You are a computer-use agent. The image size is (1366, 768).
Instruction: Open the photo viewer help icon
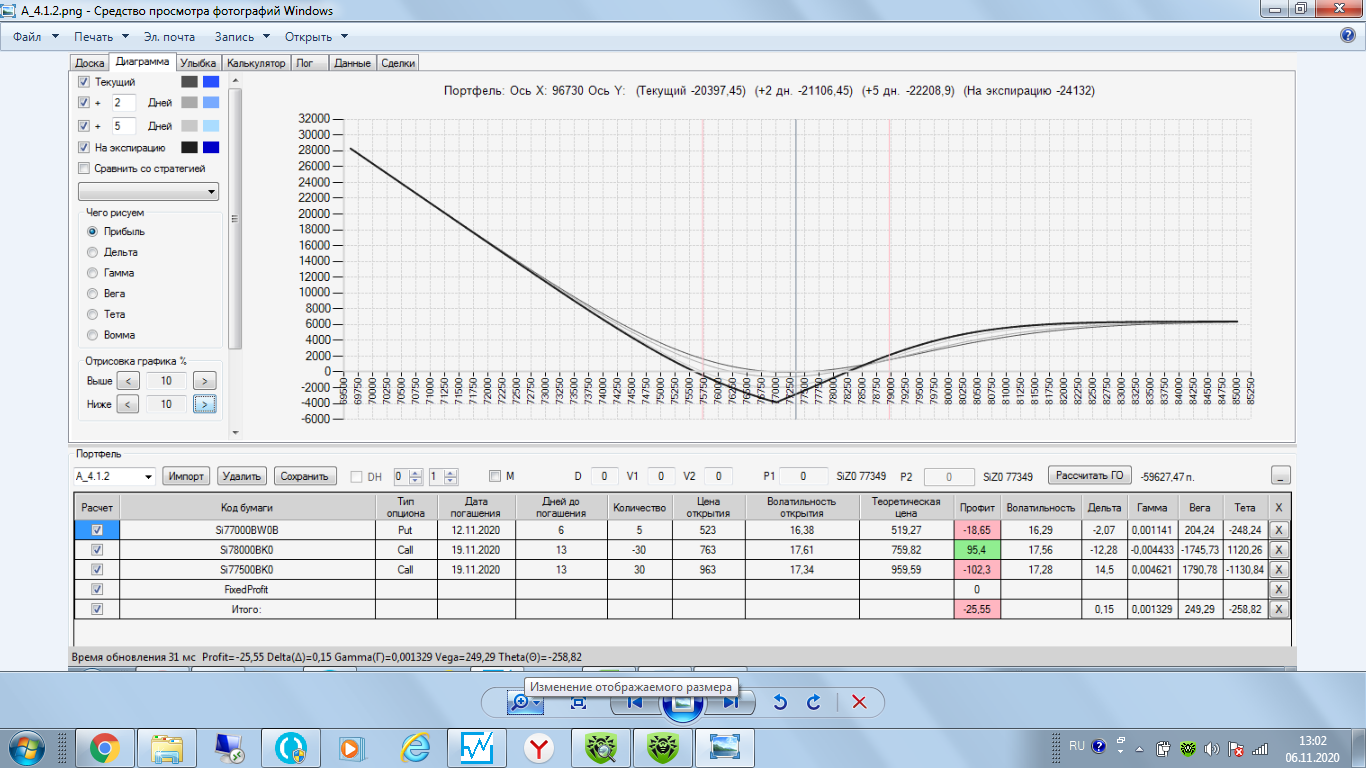click(1347, 36)
